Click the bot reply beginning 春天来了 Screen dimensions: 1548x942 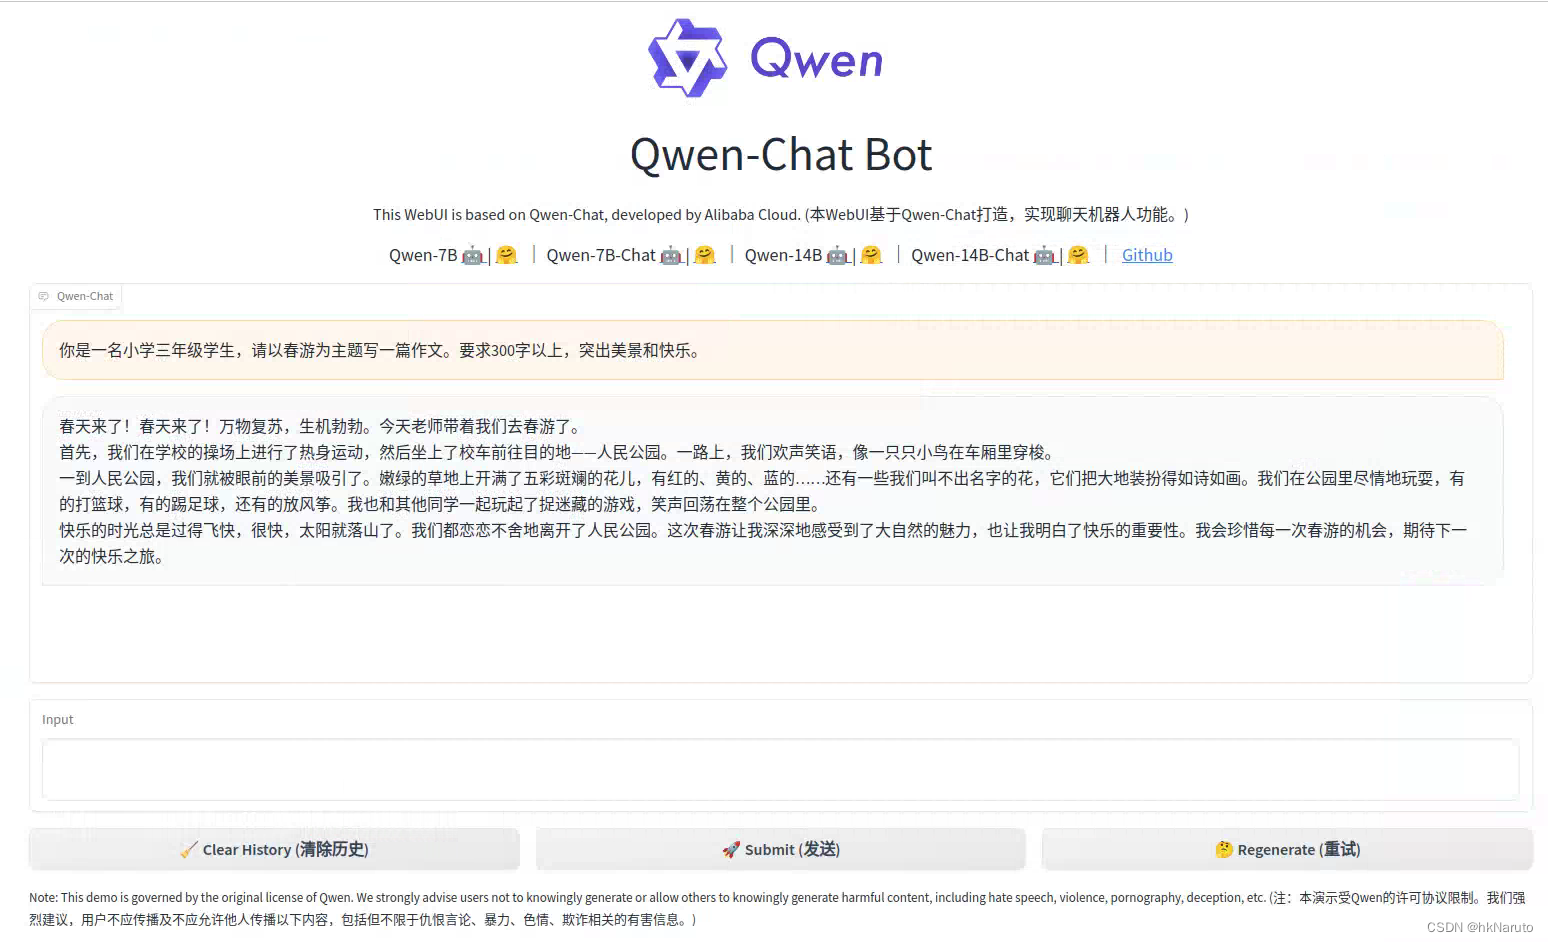click(773, 491)
